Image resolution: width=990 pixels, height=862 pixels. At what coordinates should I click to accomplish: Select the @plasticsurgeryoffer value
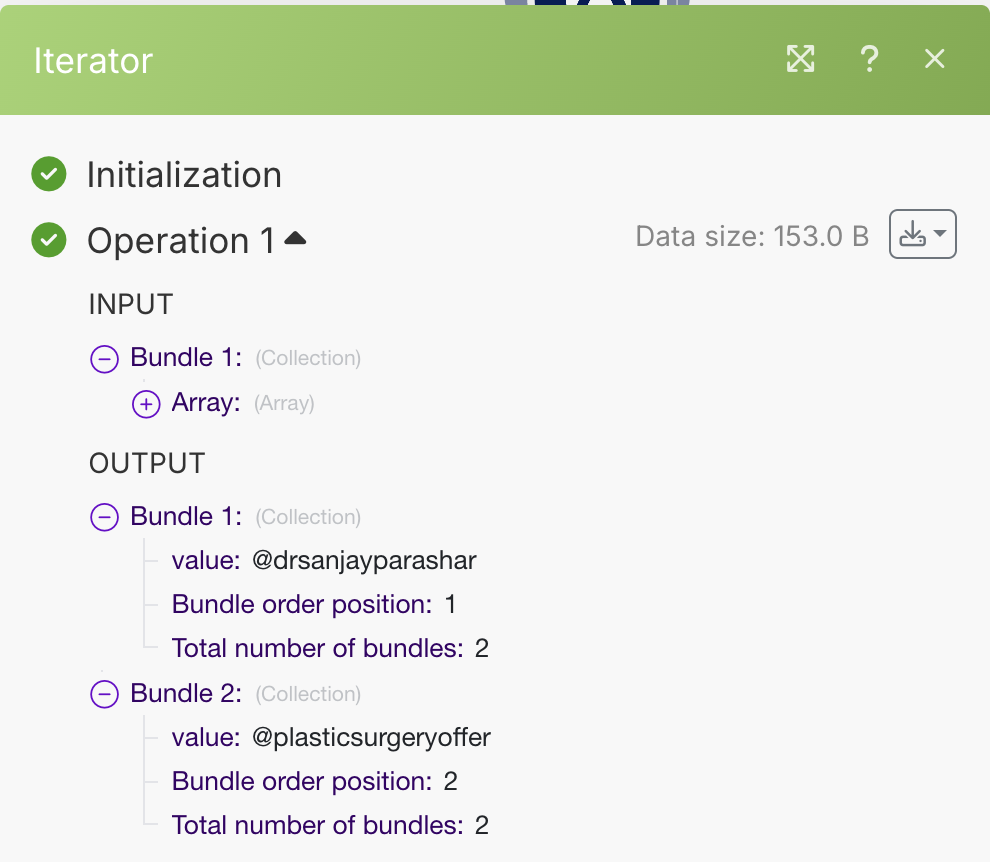click(371, 737)
